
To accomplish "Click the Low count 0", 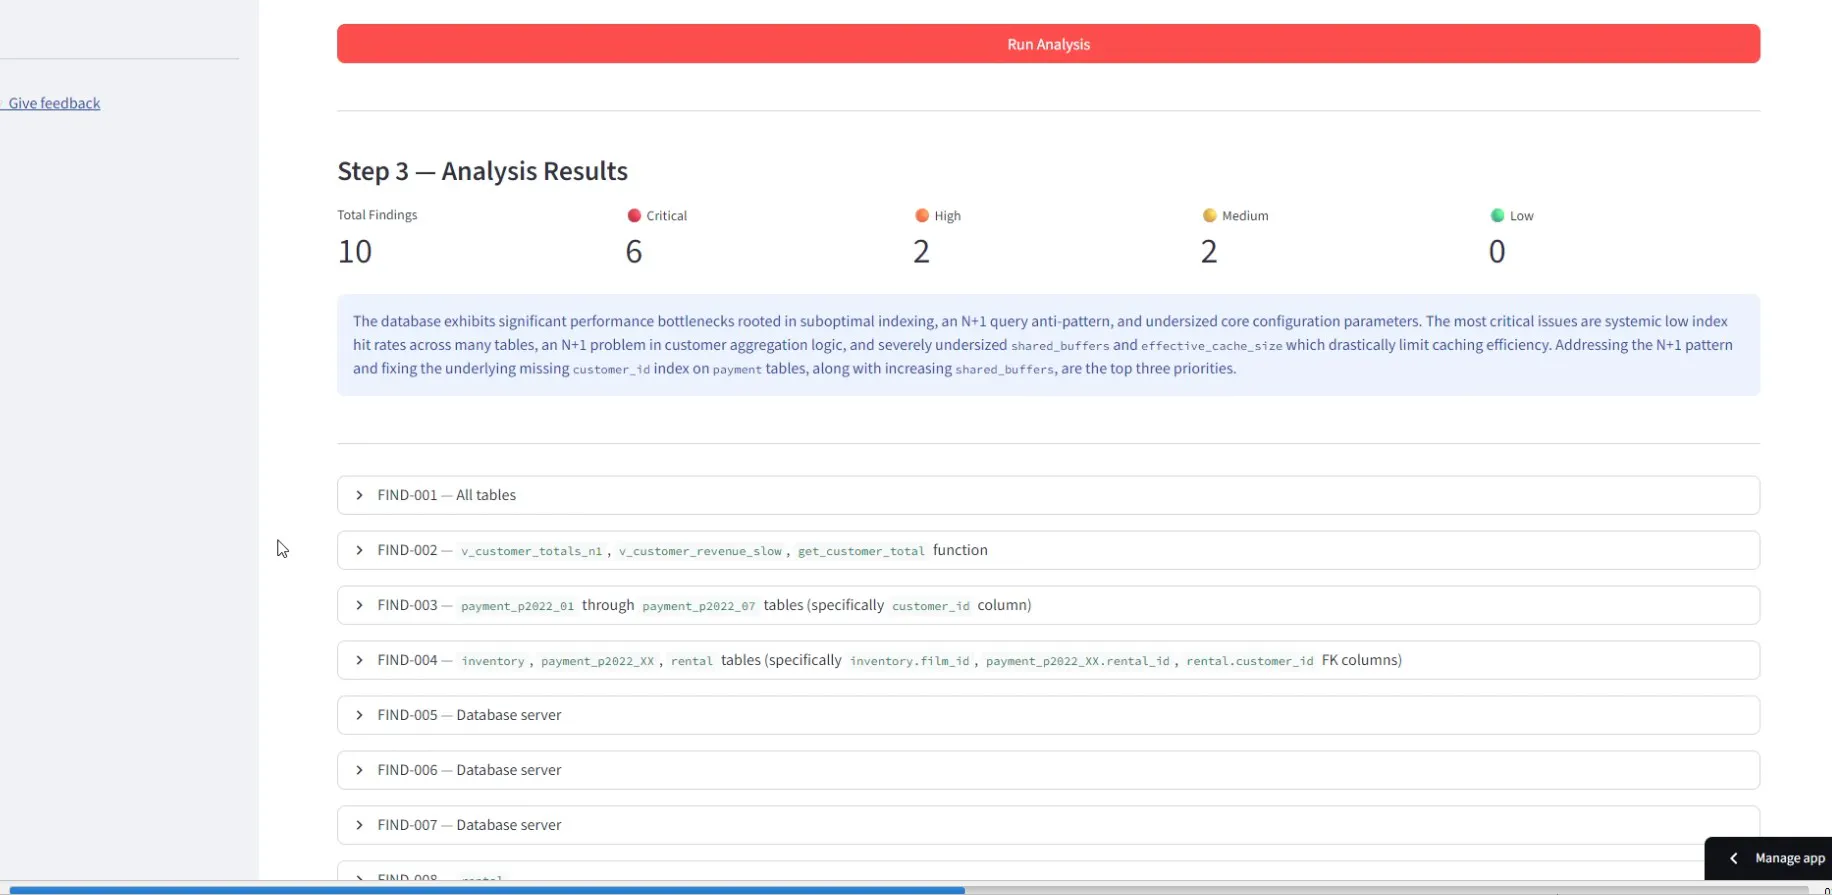I will [1497, 251].
